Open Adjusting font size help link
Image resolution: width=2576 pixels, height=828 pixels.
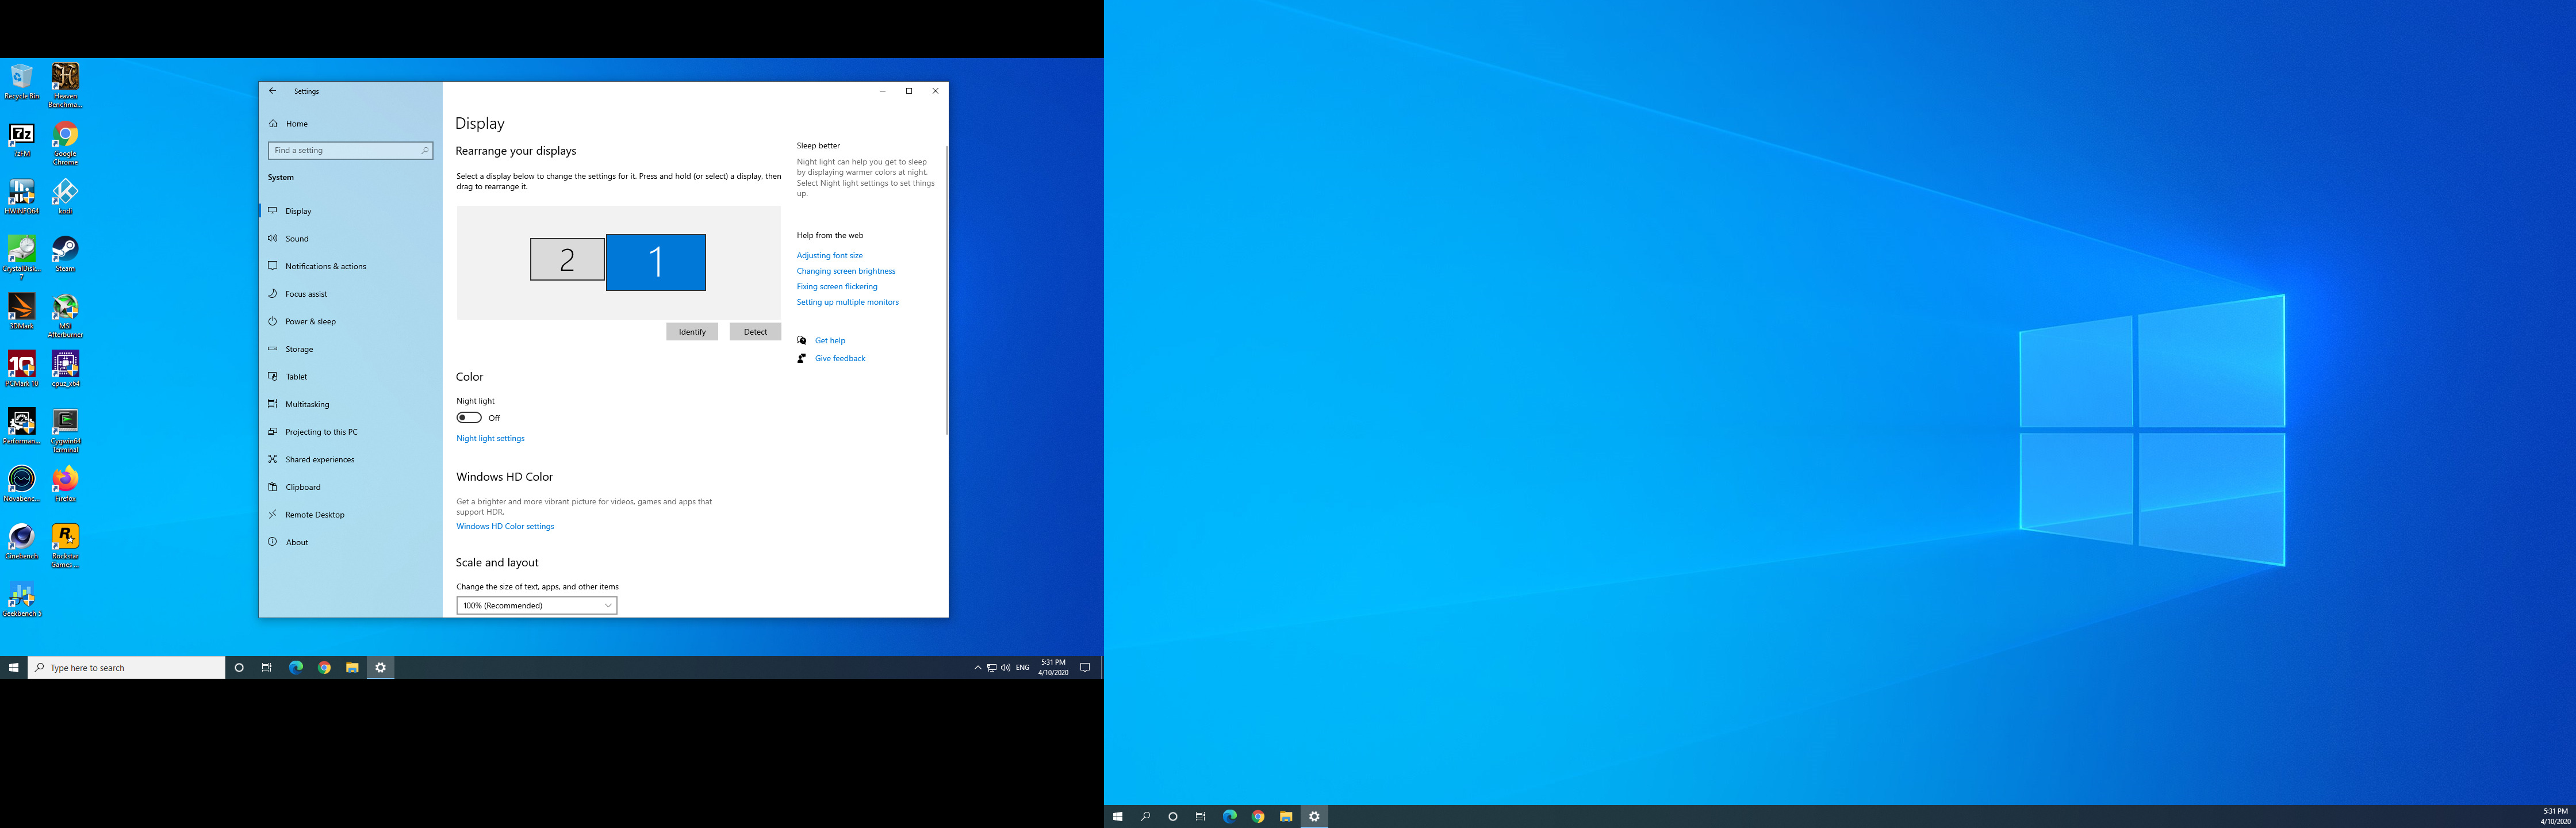pyautogui.click(x=829, y=256)
